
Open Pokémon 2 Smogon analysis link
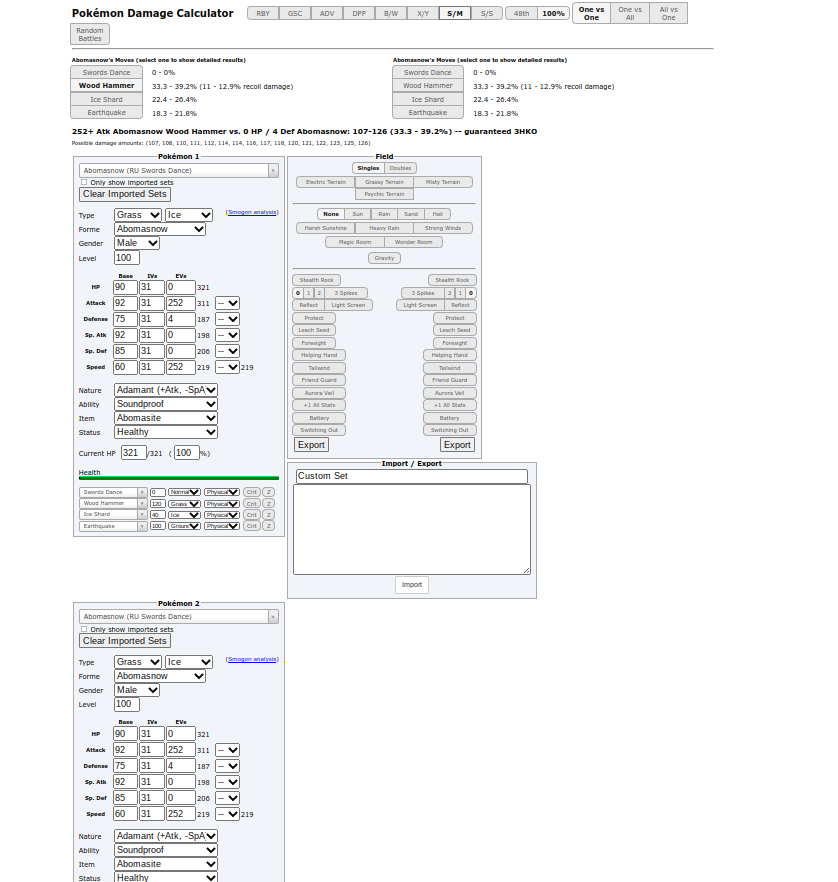252,659
